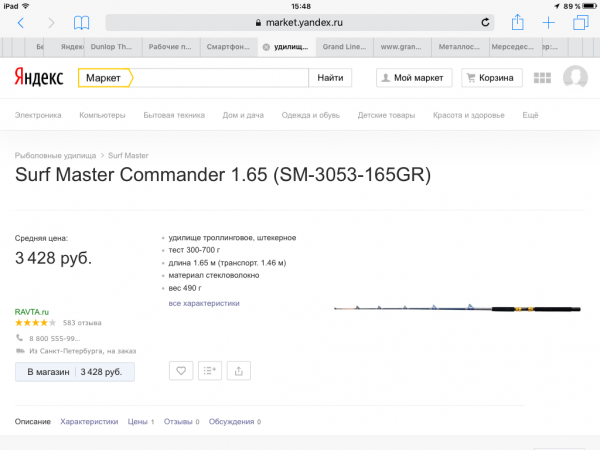Switch to the Grand Line... tab

[344, 47]
